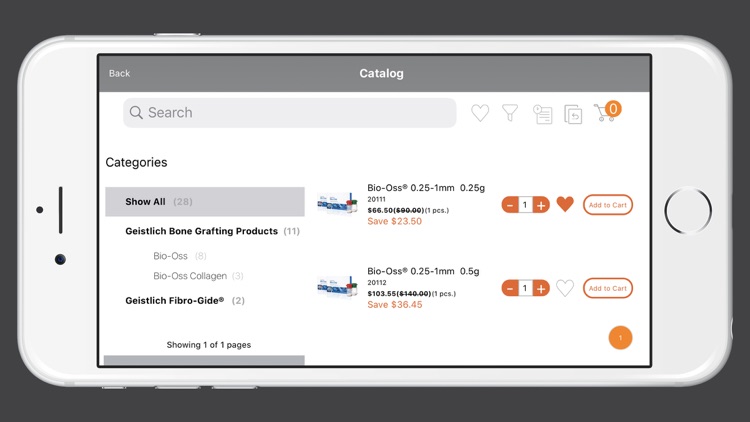Click the magnifying glass search icon
Image resolution: width=750 pixels, height=422 pixels.
coord(136,112)
